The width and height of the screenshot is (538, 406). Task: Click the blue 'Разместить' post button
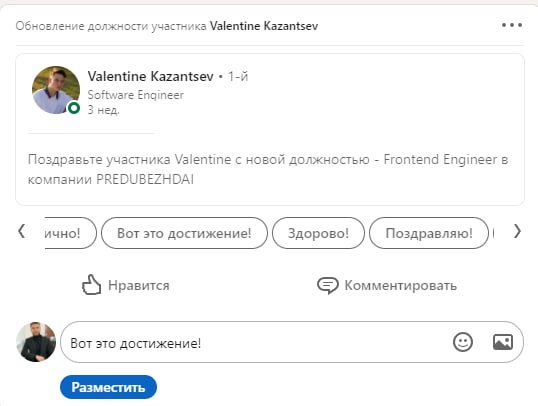pyautogui.click(x=108, y=387)
